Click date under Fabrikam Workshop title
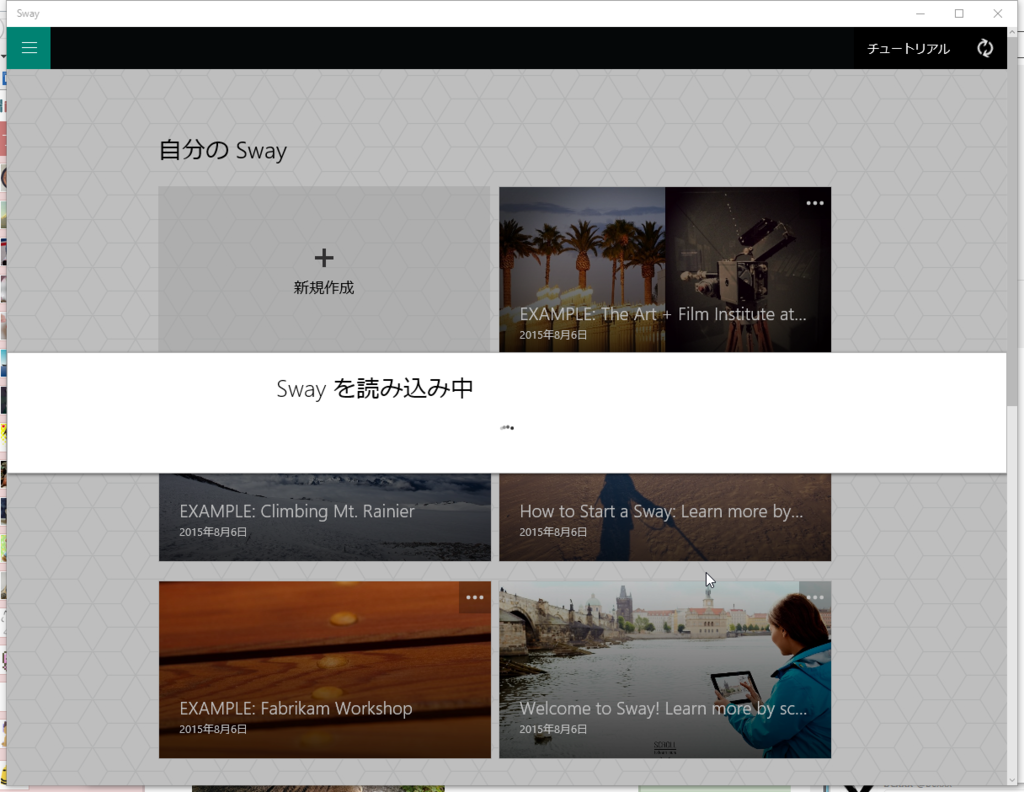The width and height of the screenshot is (1024, 792). 213,729
